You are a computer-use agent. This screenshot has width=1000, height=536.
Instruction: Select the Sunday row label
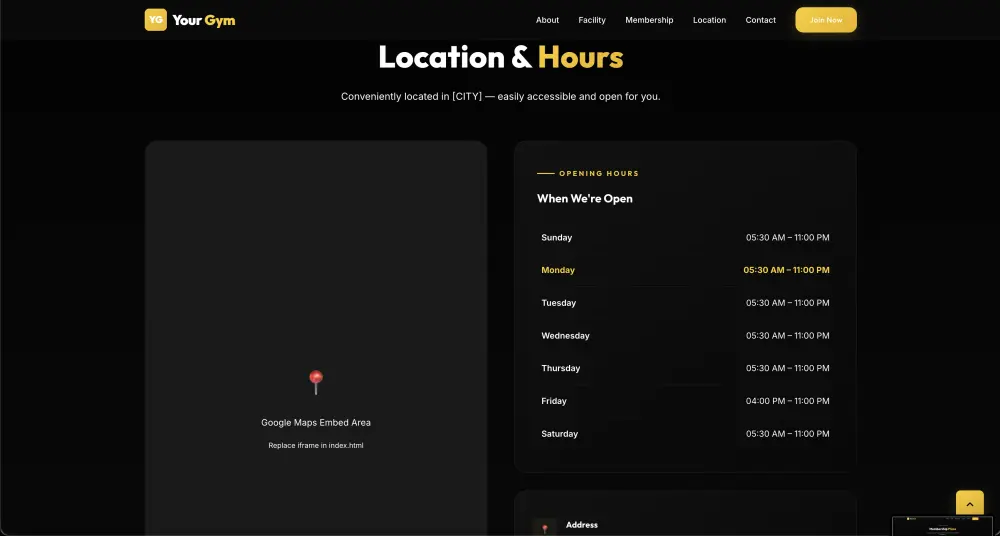(557, 237)
